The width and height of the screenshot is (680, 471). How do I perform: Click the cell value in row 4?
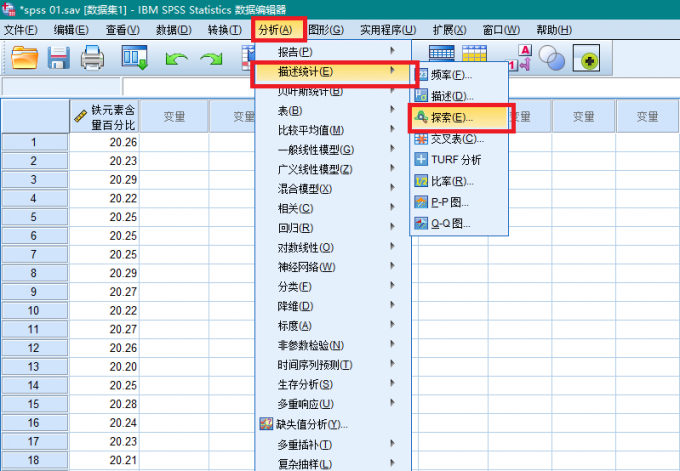coord(104,198)
